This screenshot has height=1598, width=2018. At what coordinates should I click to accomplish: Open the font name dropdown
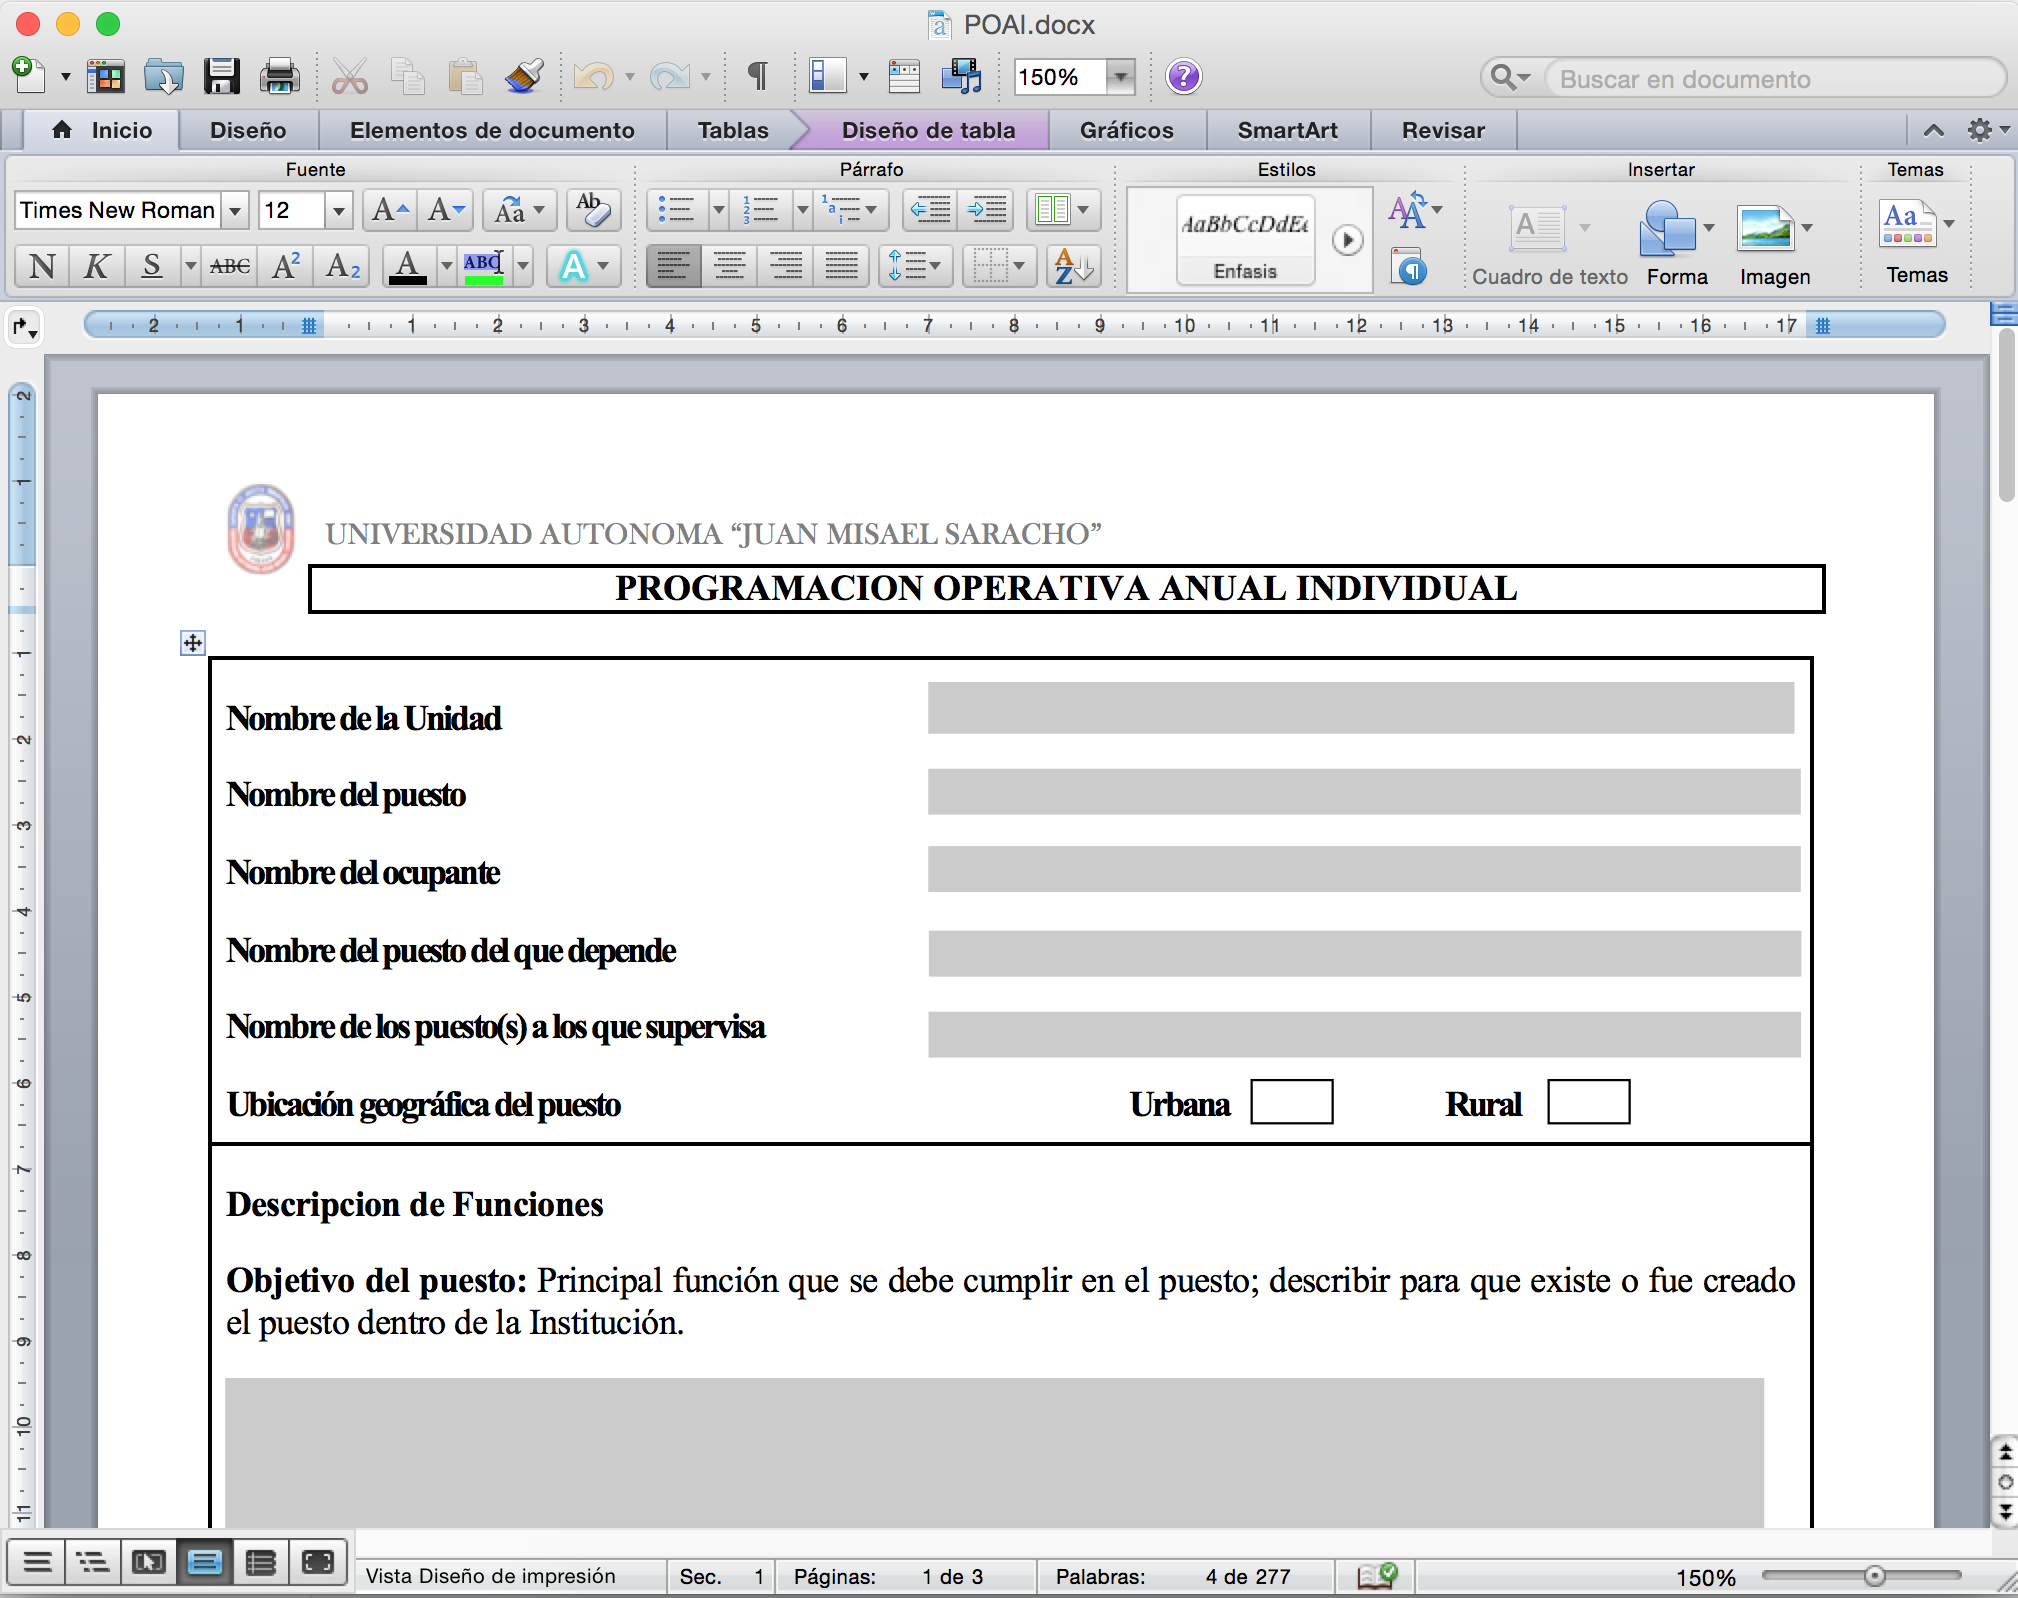coord(235,211)
